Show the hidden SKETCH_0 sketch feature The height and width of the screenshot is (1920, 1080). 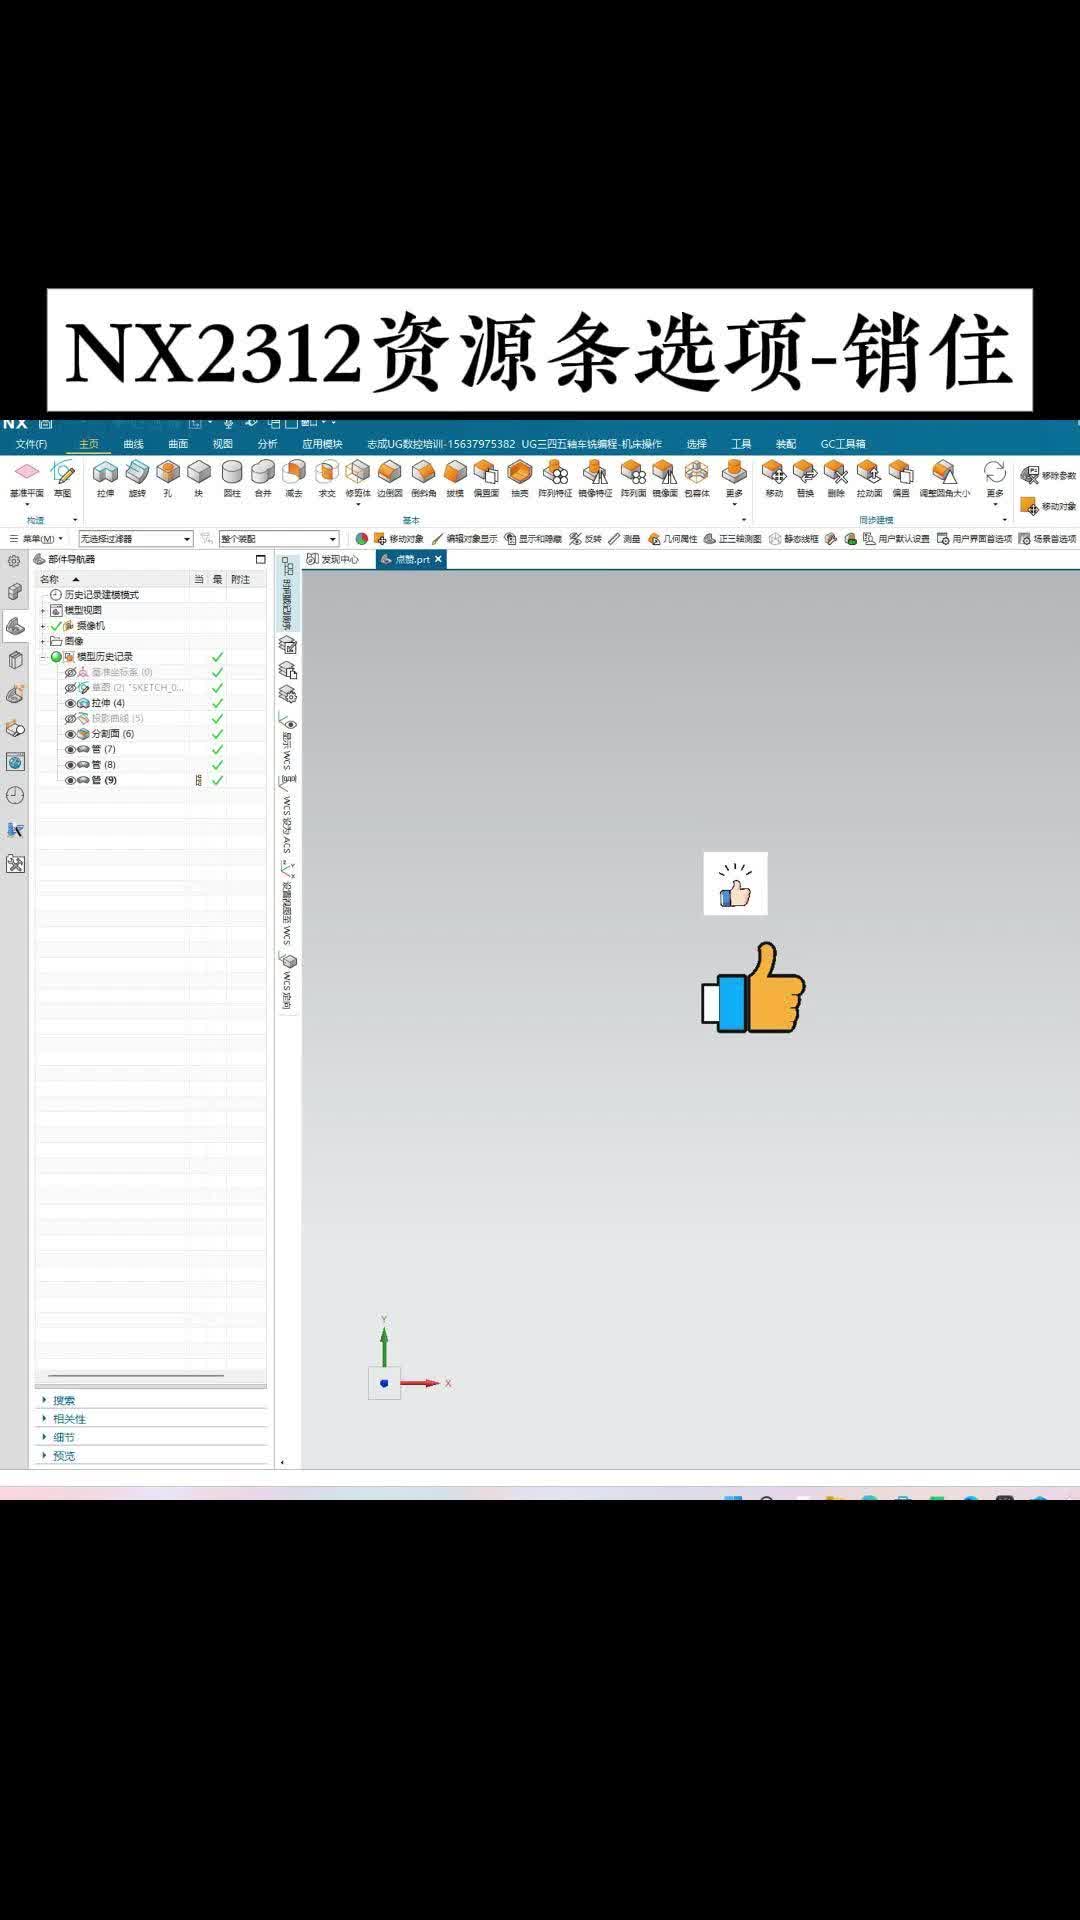[x=70, y=688]
